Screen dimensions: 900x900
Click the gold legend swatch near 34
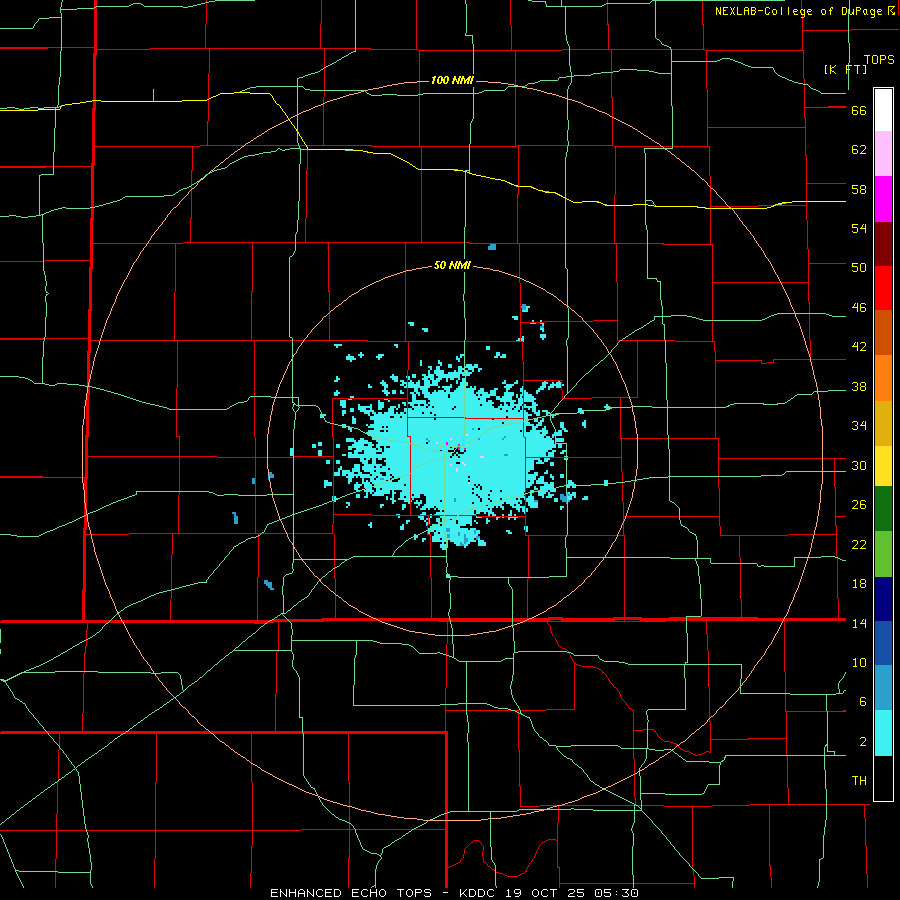click(x=883, y=423)
